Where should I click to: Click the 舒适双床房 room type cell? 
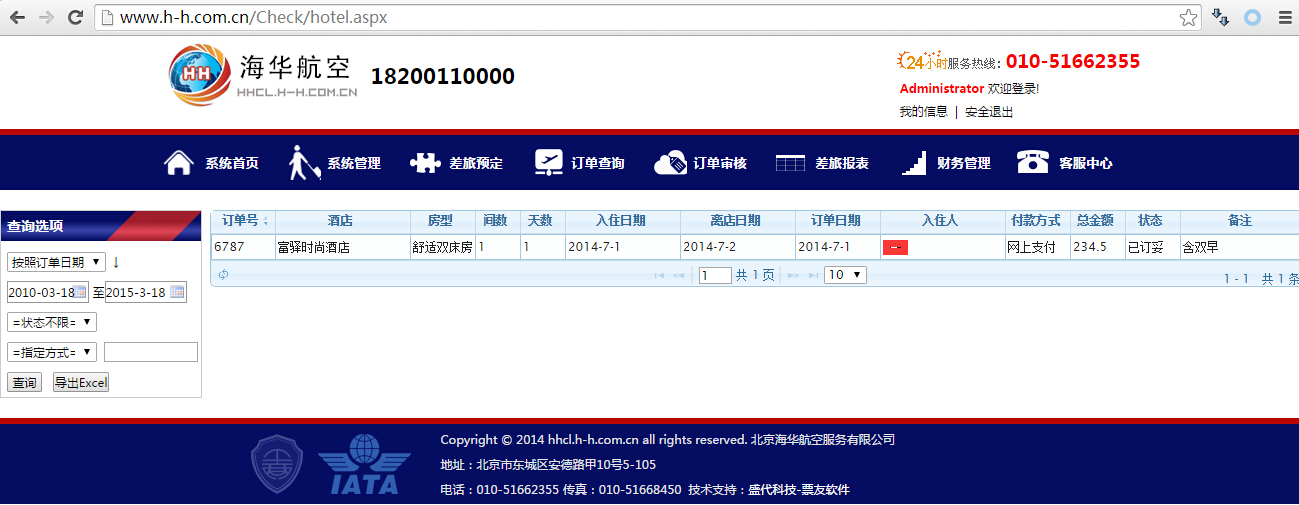pyautogui.click(x=442, y=247)
